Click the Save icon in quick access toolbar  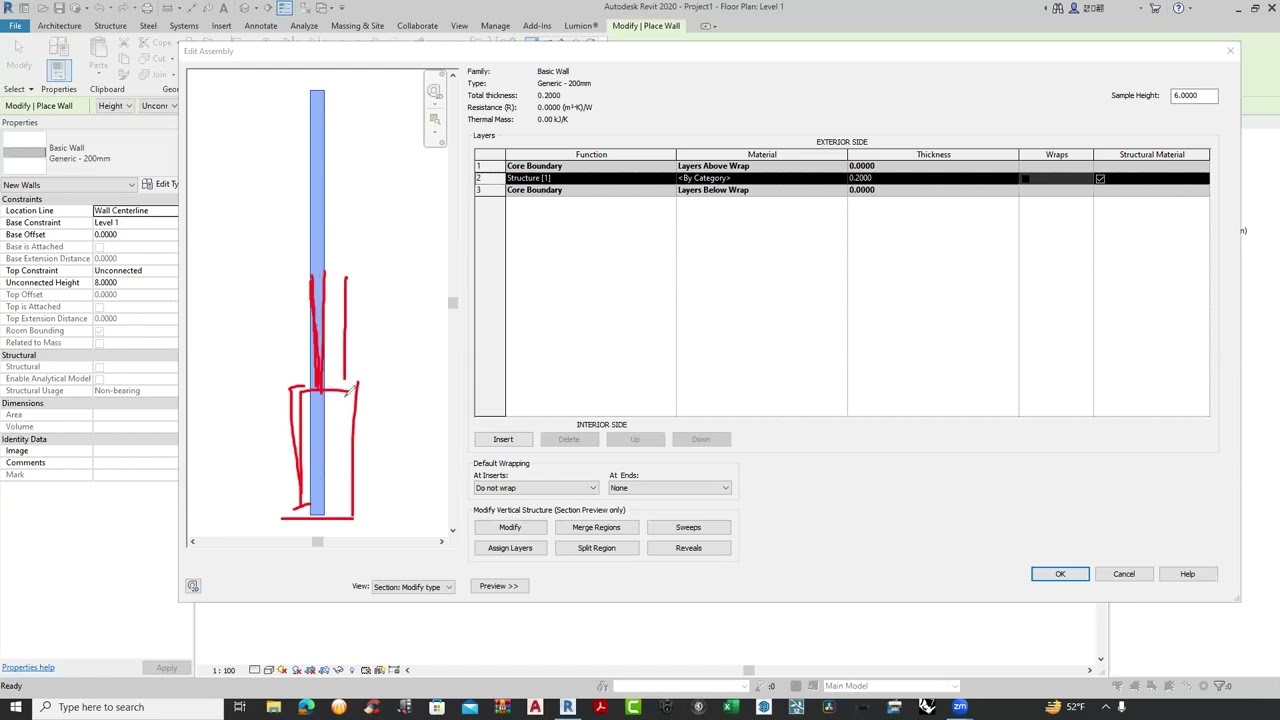tap(59, 8)
